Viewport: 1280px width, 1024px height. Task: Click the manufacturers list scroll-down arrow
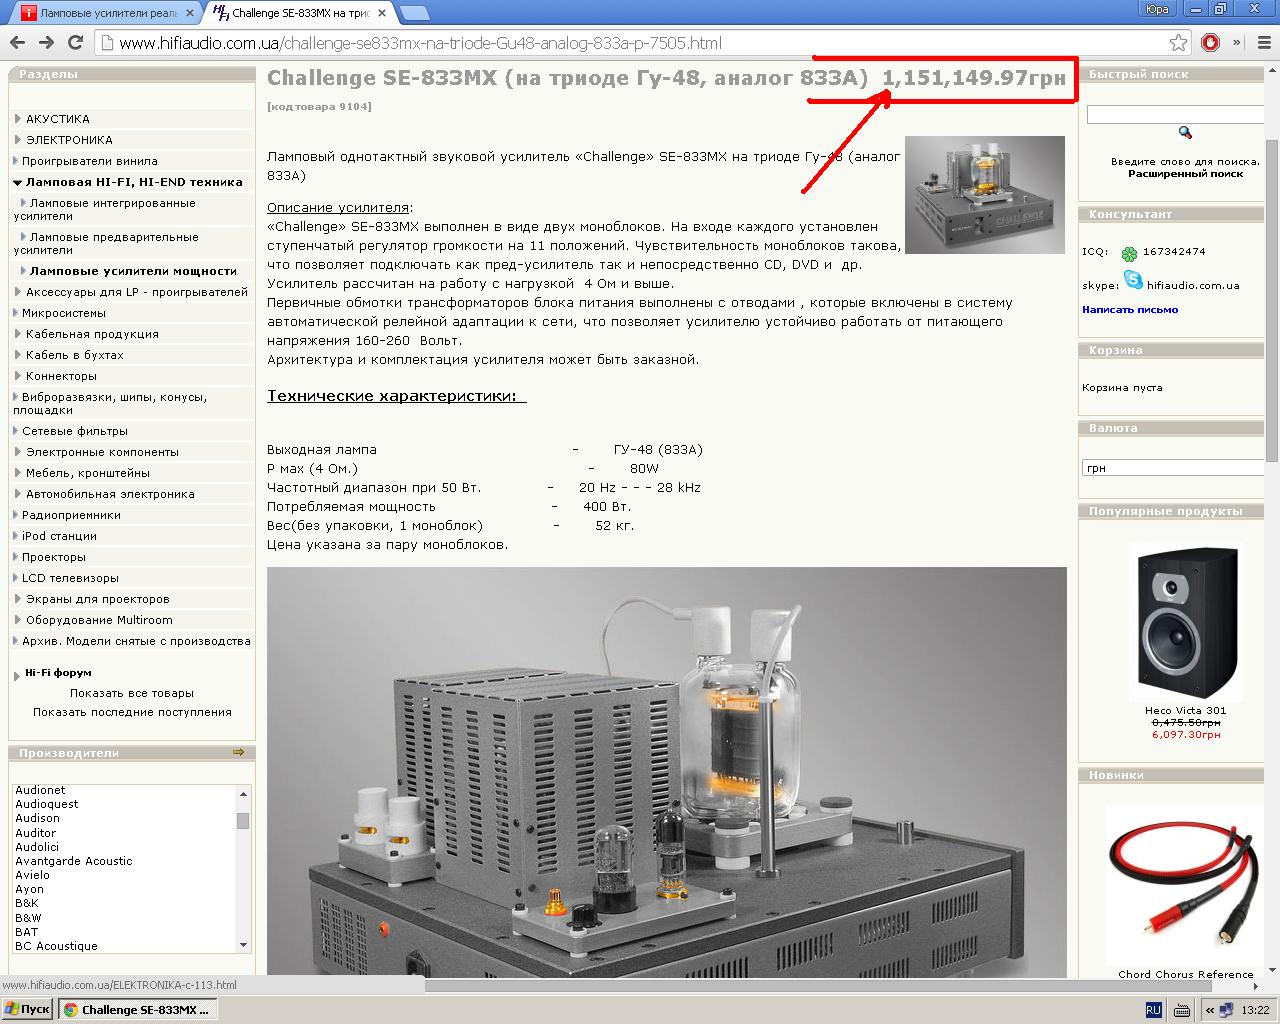[243, 945]
